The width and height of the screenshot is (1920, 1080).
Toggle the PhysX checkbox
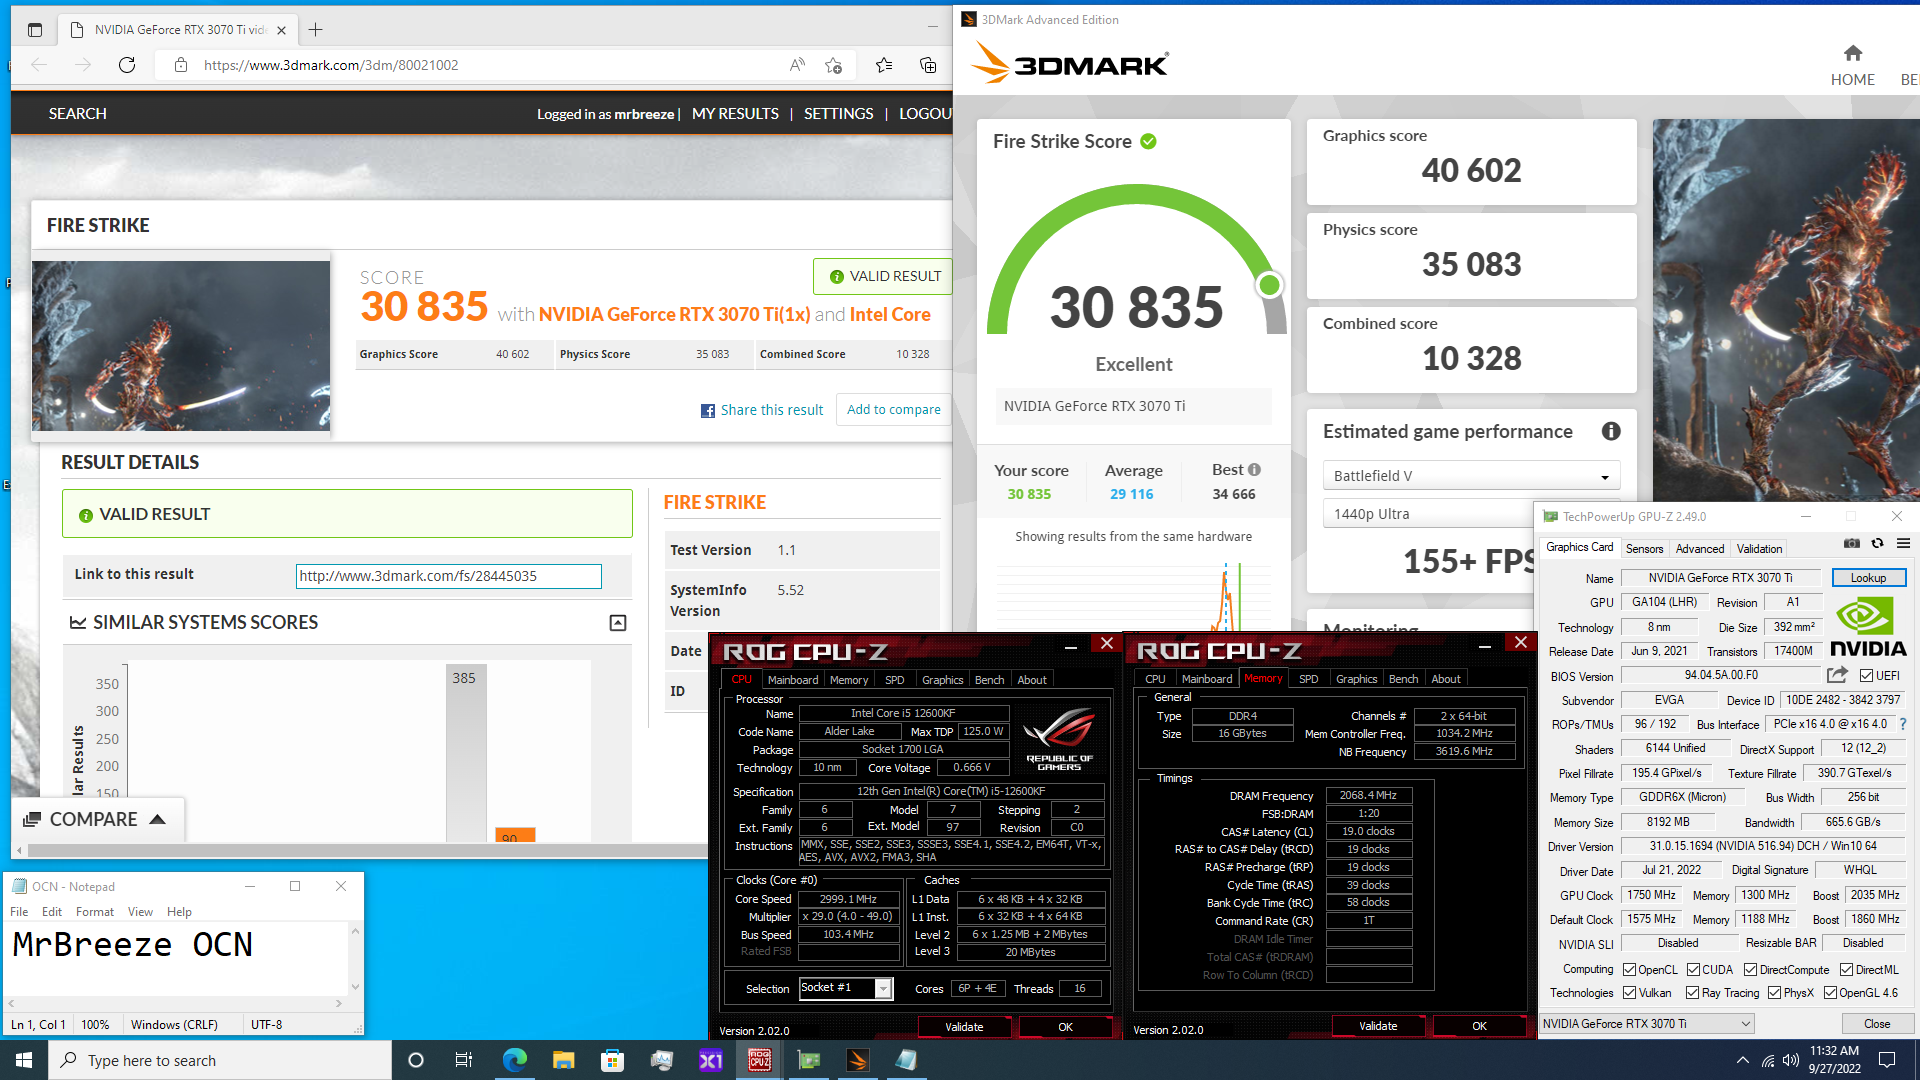1774,993
